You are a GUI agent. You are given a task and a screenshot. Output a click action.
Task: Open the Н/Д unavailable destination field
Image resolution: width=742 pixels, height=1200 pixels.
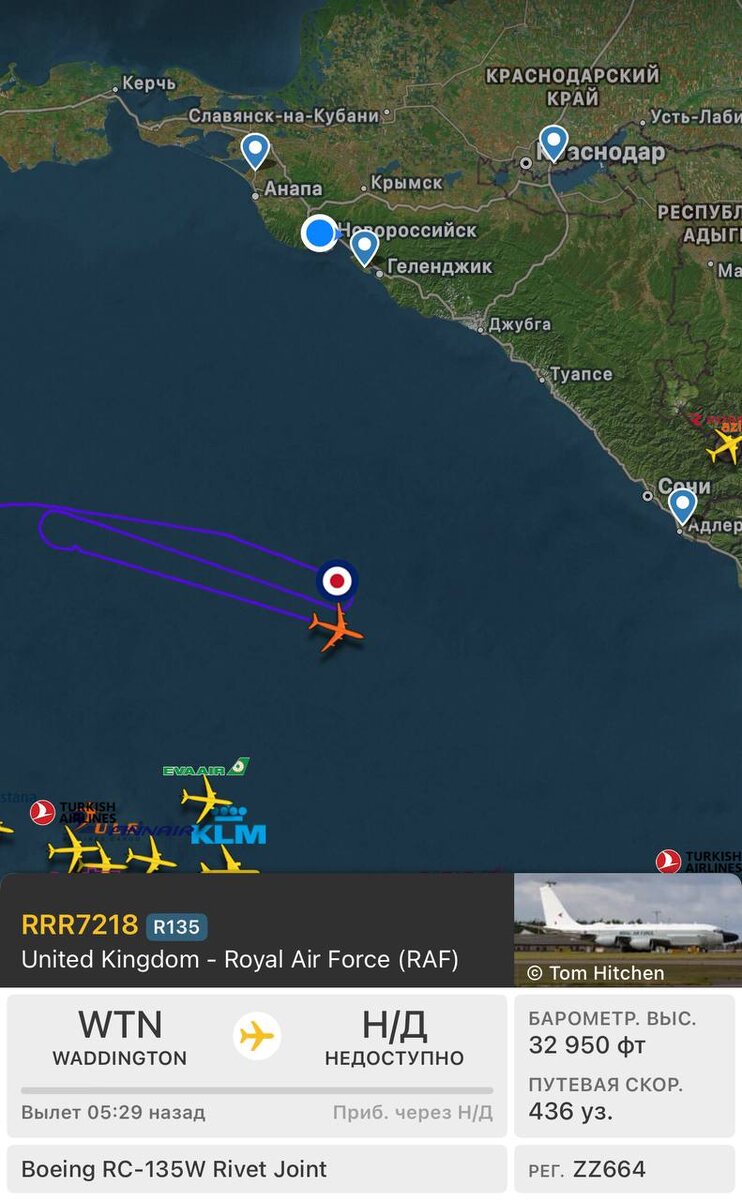(394, 1037)
